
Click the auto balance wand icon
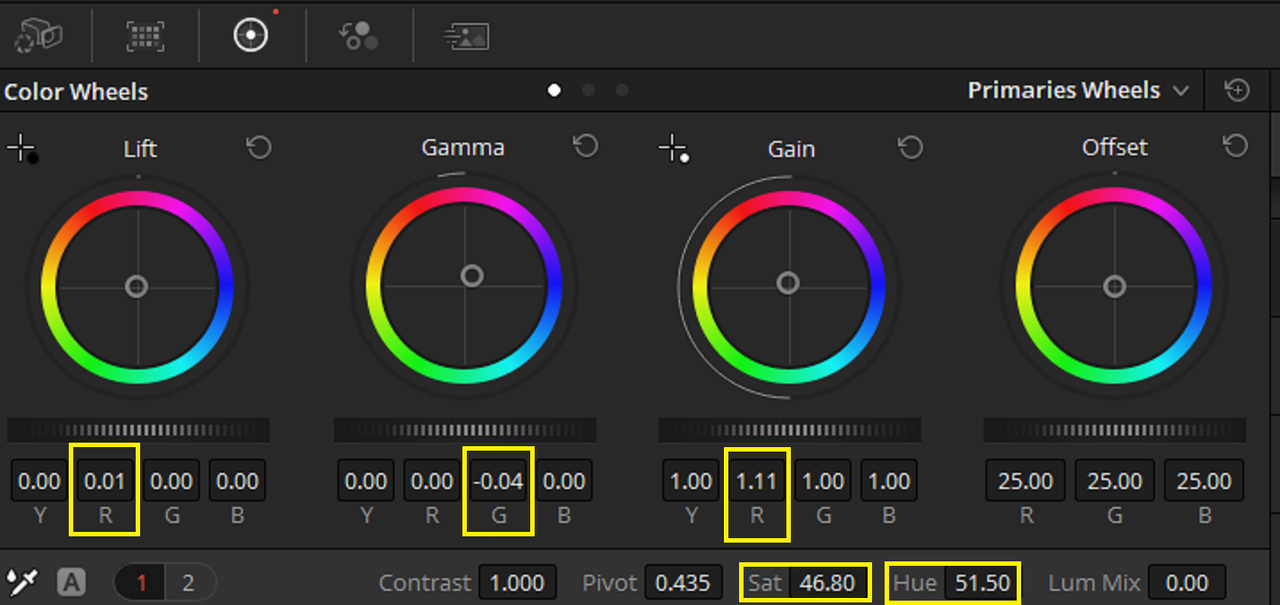click(21, 581)
